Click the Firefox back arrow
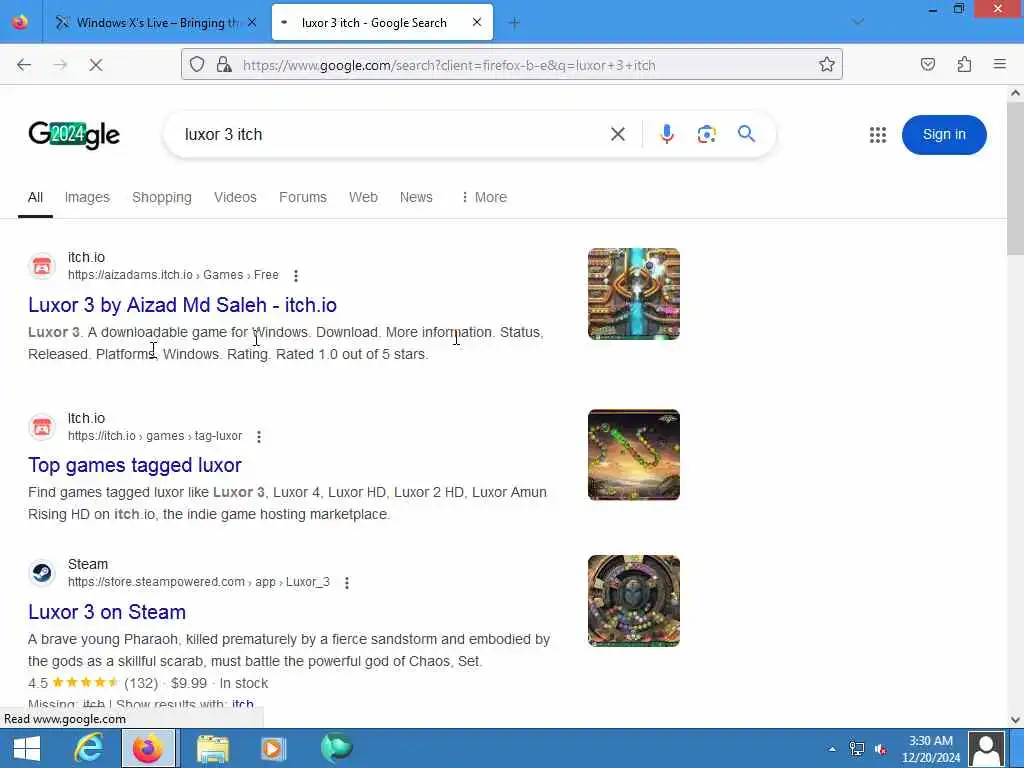The image size is (1024, 768). coord(24,65)
